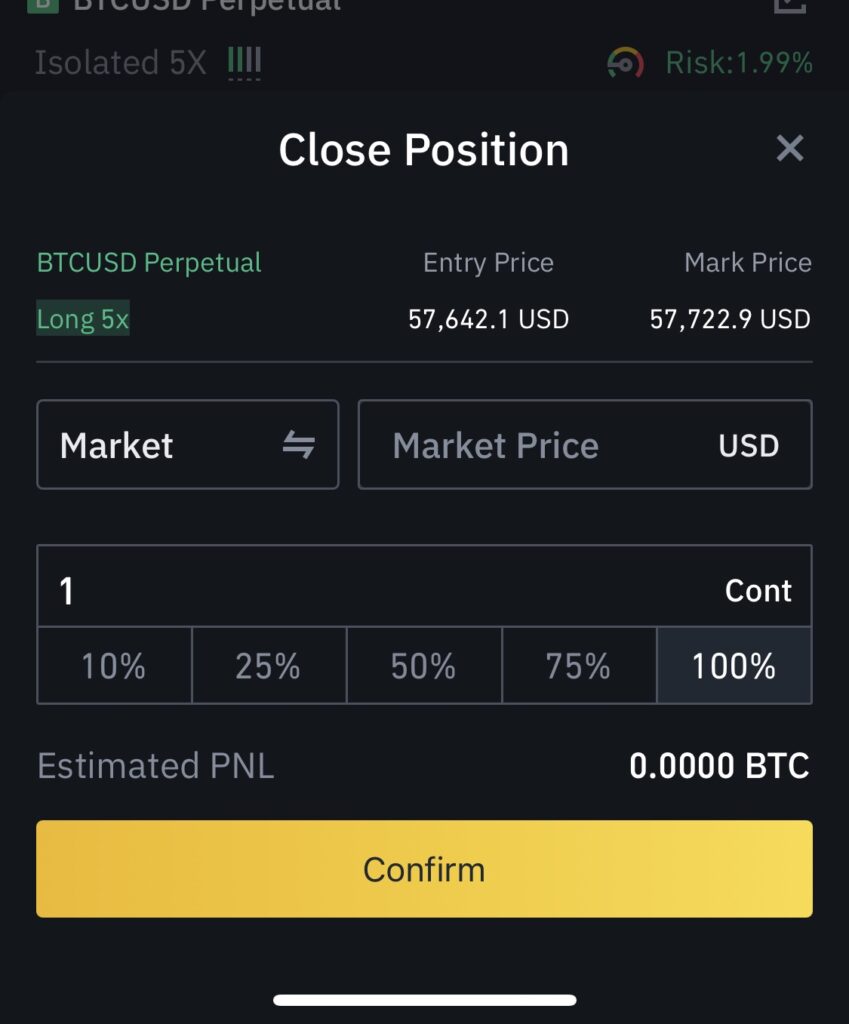Tap the Market Price USD field
The width and height of the screenshot is (849, 1024).
pyautogui.click(x=585, y=445)
